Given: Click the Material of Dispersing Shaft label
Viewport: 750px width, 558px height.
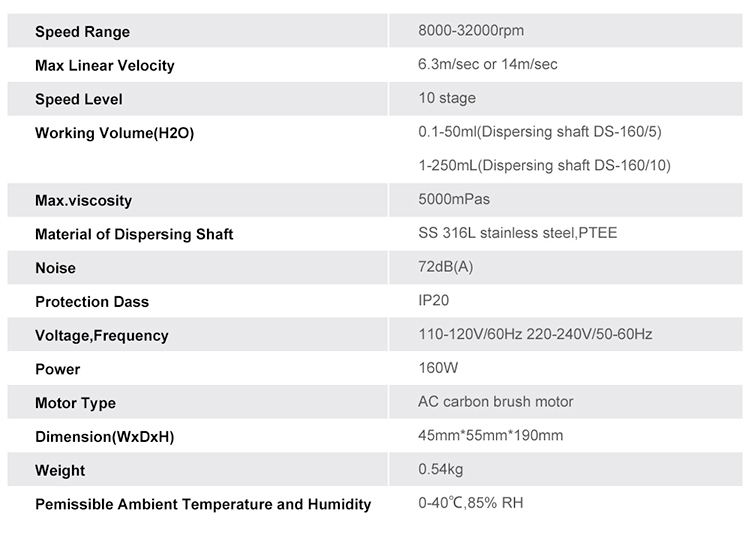Looking at the screenshot, I should [134, 235].
